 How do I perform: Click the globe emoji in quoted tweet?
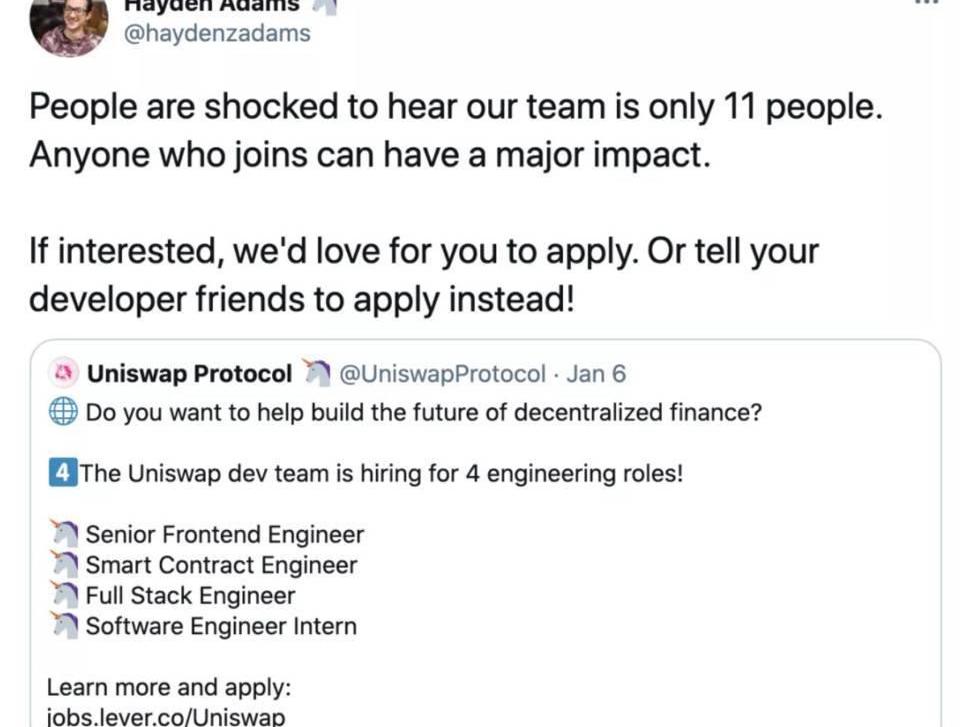pyautogui.click(x=63, y=412)
